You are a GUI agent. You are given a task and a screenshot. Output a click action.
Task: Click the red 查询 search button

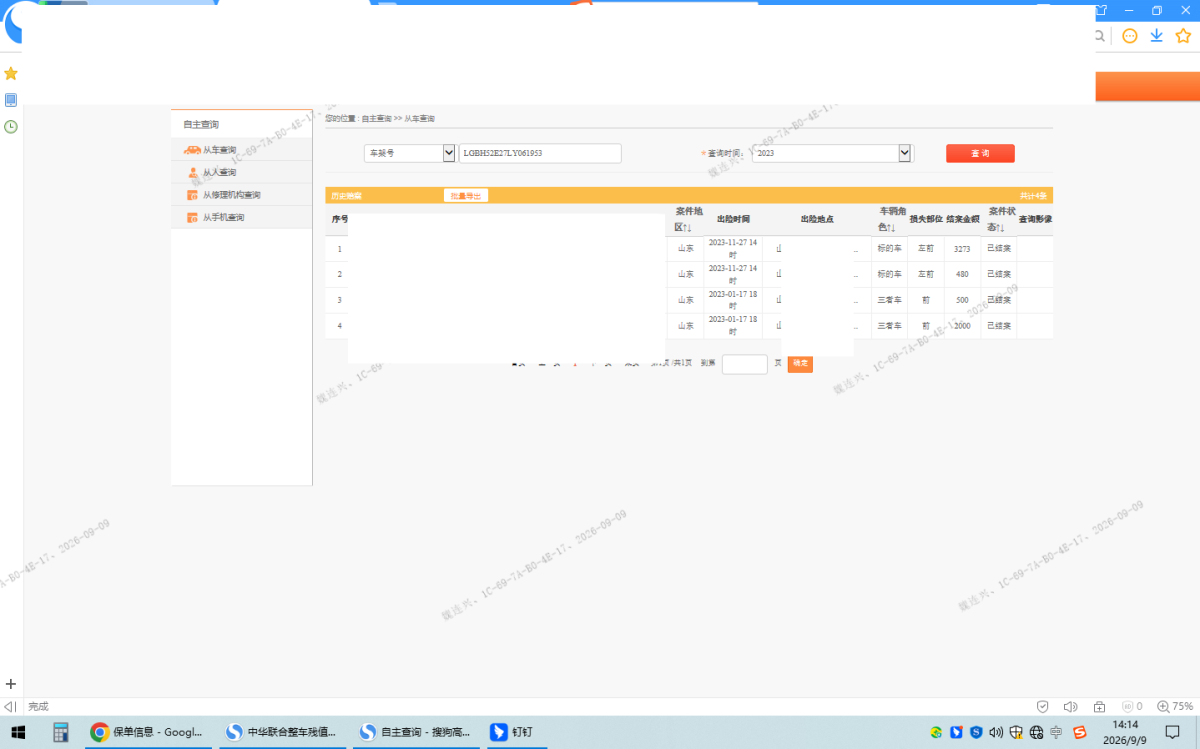coord(980,153)
